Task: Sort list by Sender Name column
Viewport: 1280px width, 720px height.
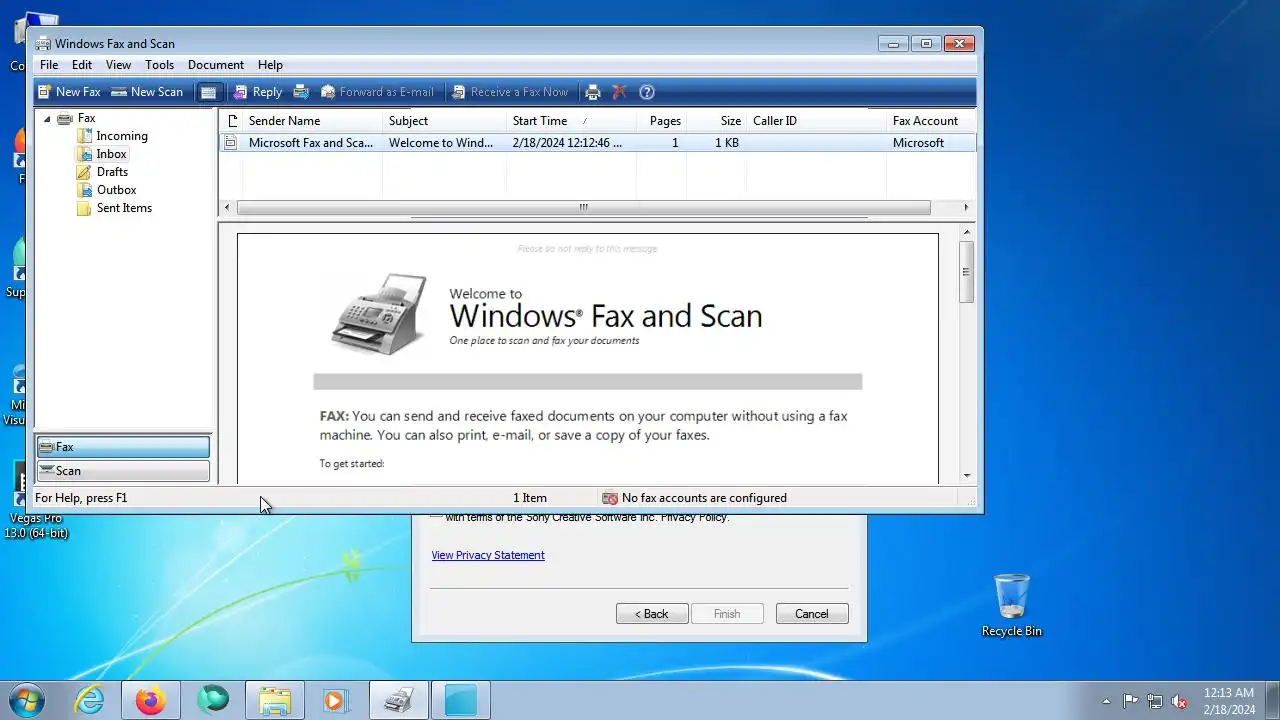Action: 312,121
